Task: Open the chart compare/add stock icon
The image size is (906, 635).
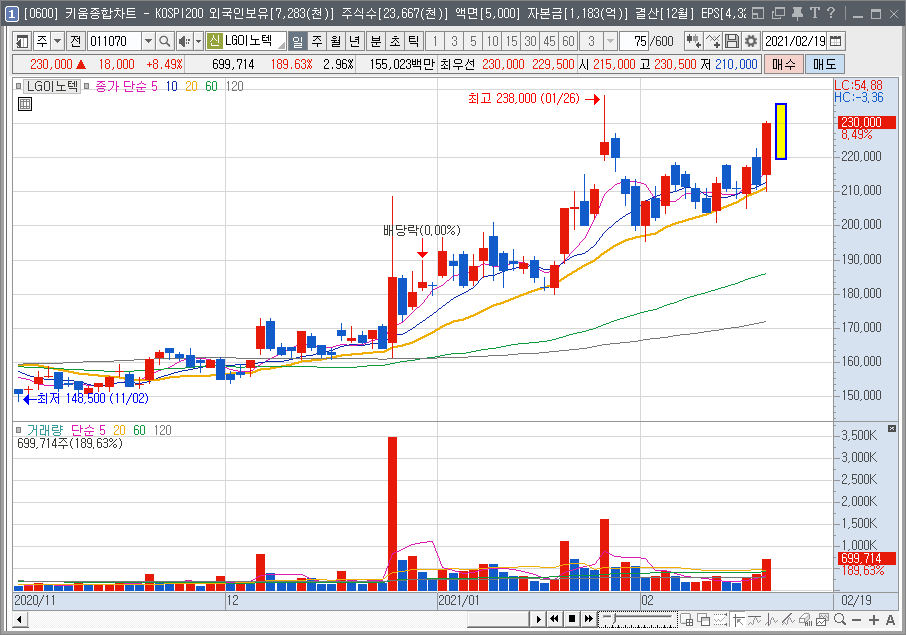Action: pyautogui.click(x=693, y=41)
